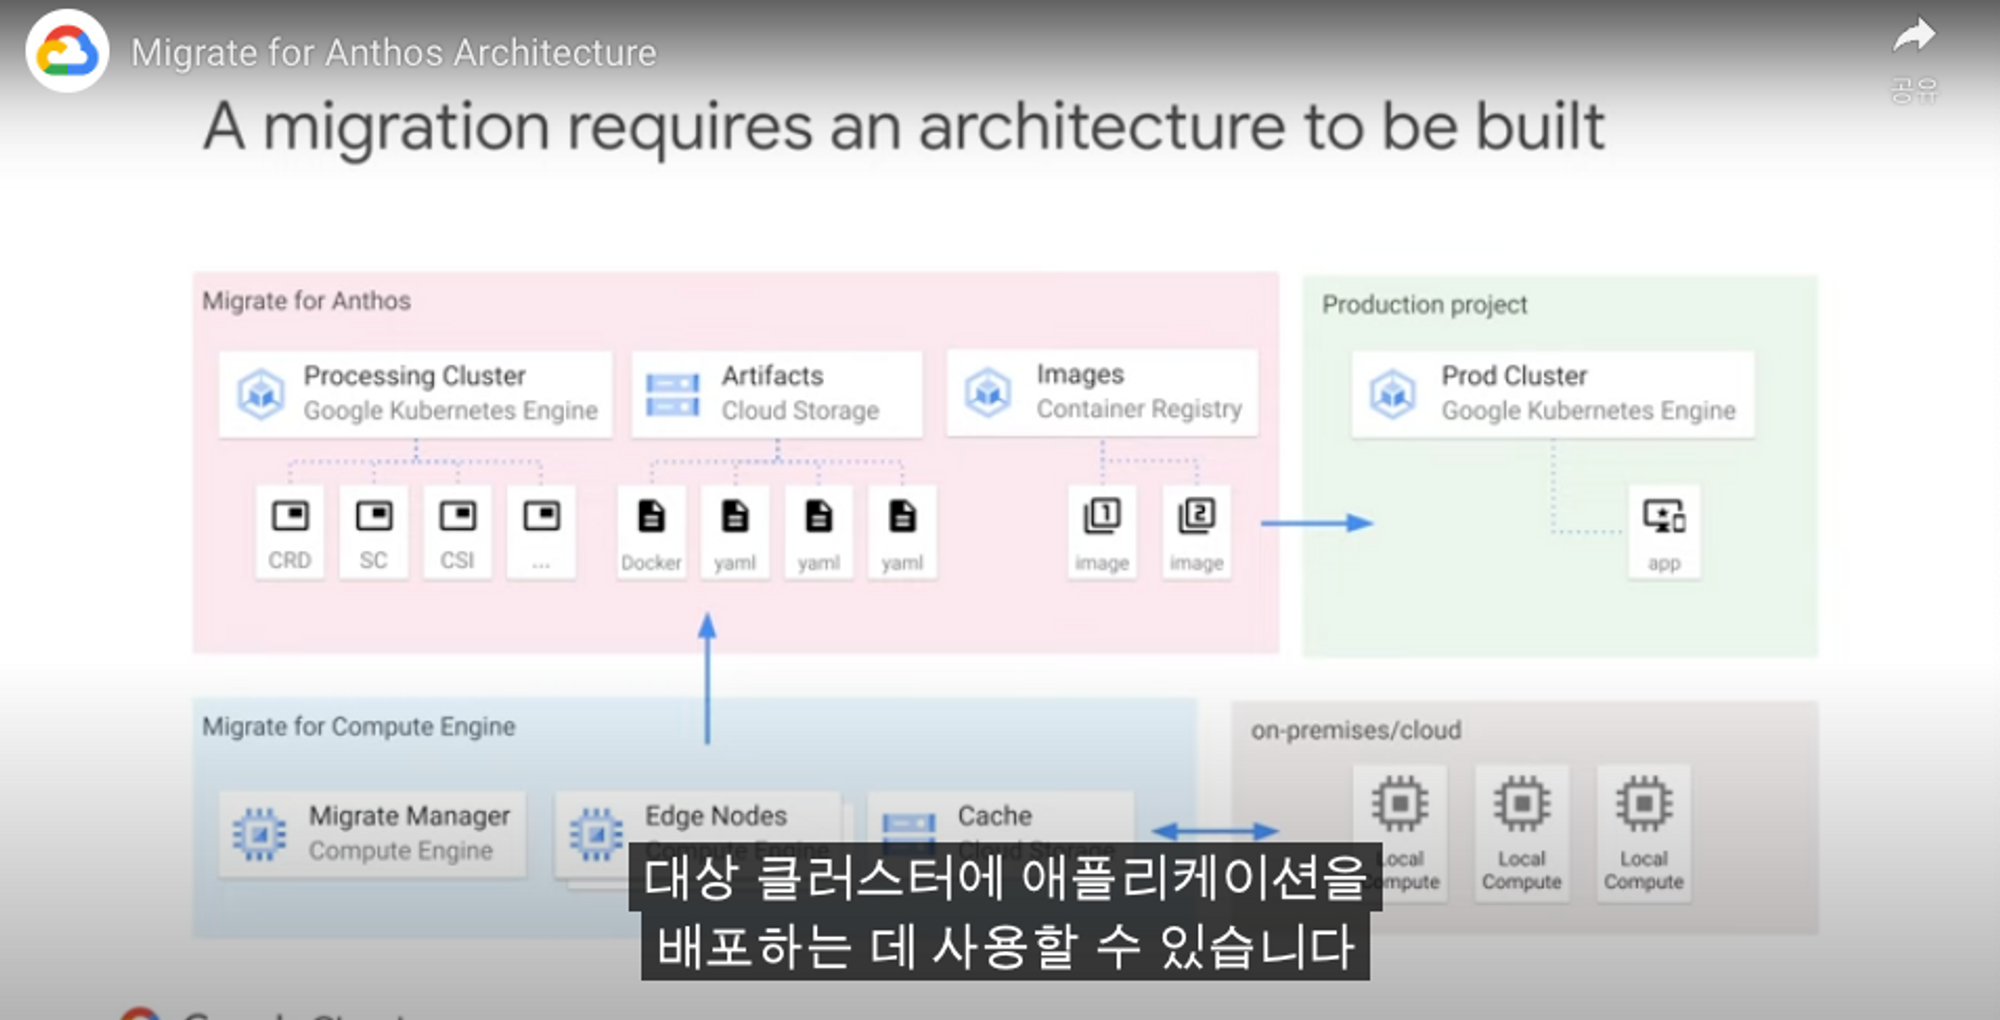Click the Processing Cluster Kubernetes icon
Image resolution: width=2000 pixels, height=1020 pixels.
pyautogui.click(x=261, y=394)
